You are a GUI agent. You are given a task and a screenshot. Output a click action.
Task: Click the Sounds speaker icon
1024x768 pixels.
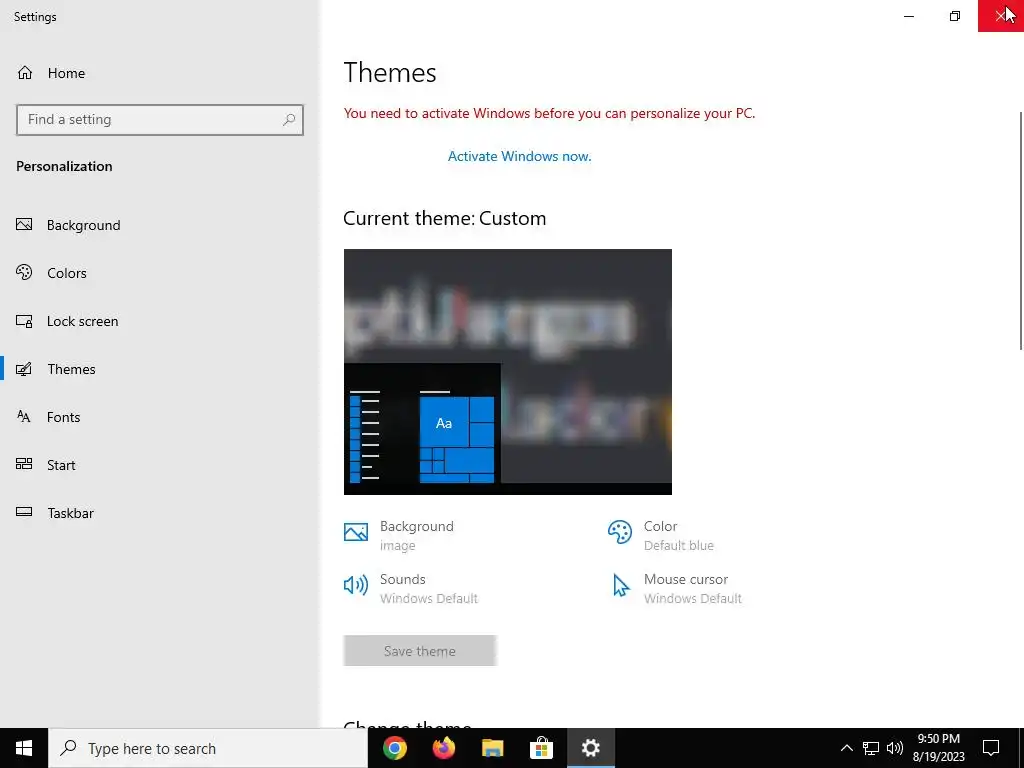coord(356,585)
